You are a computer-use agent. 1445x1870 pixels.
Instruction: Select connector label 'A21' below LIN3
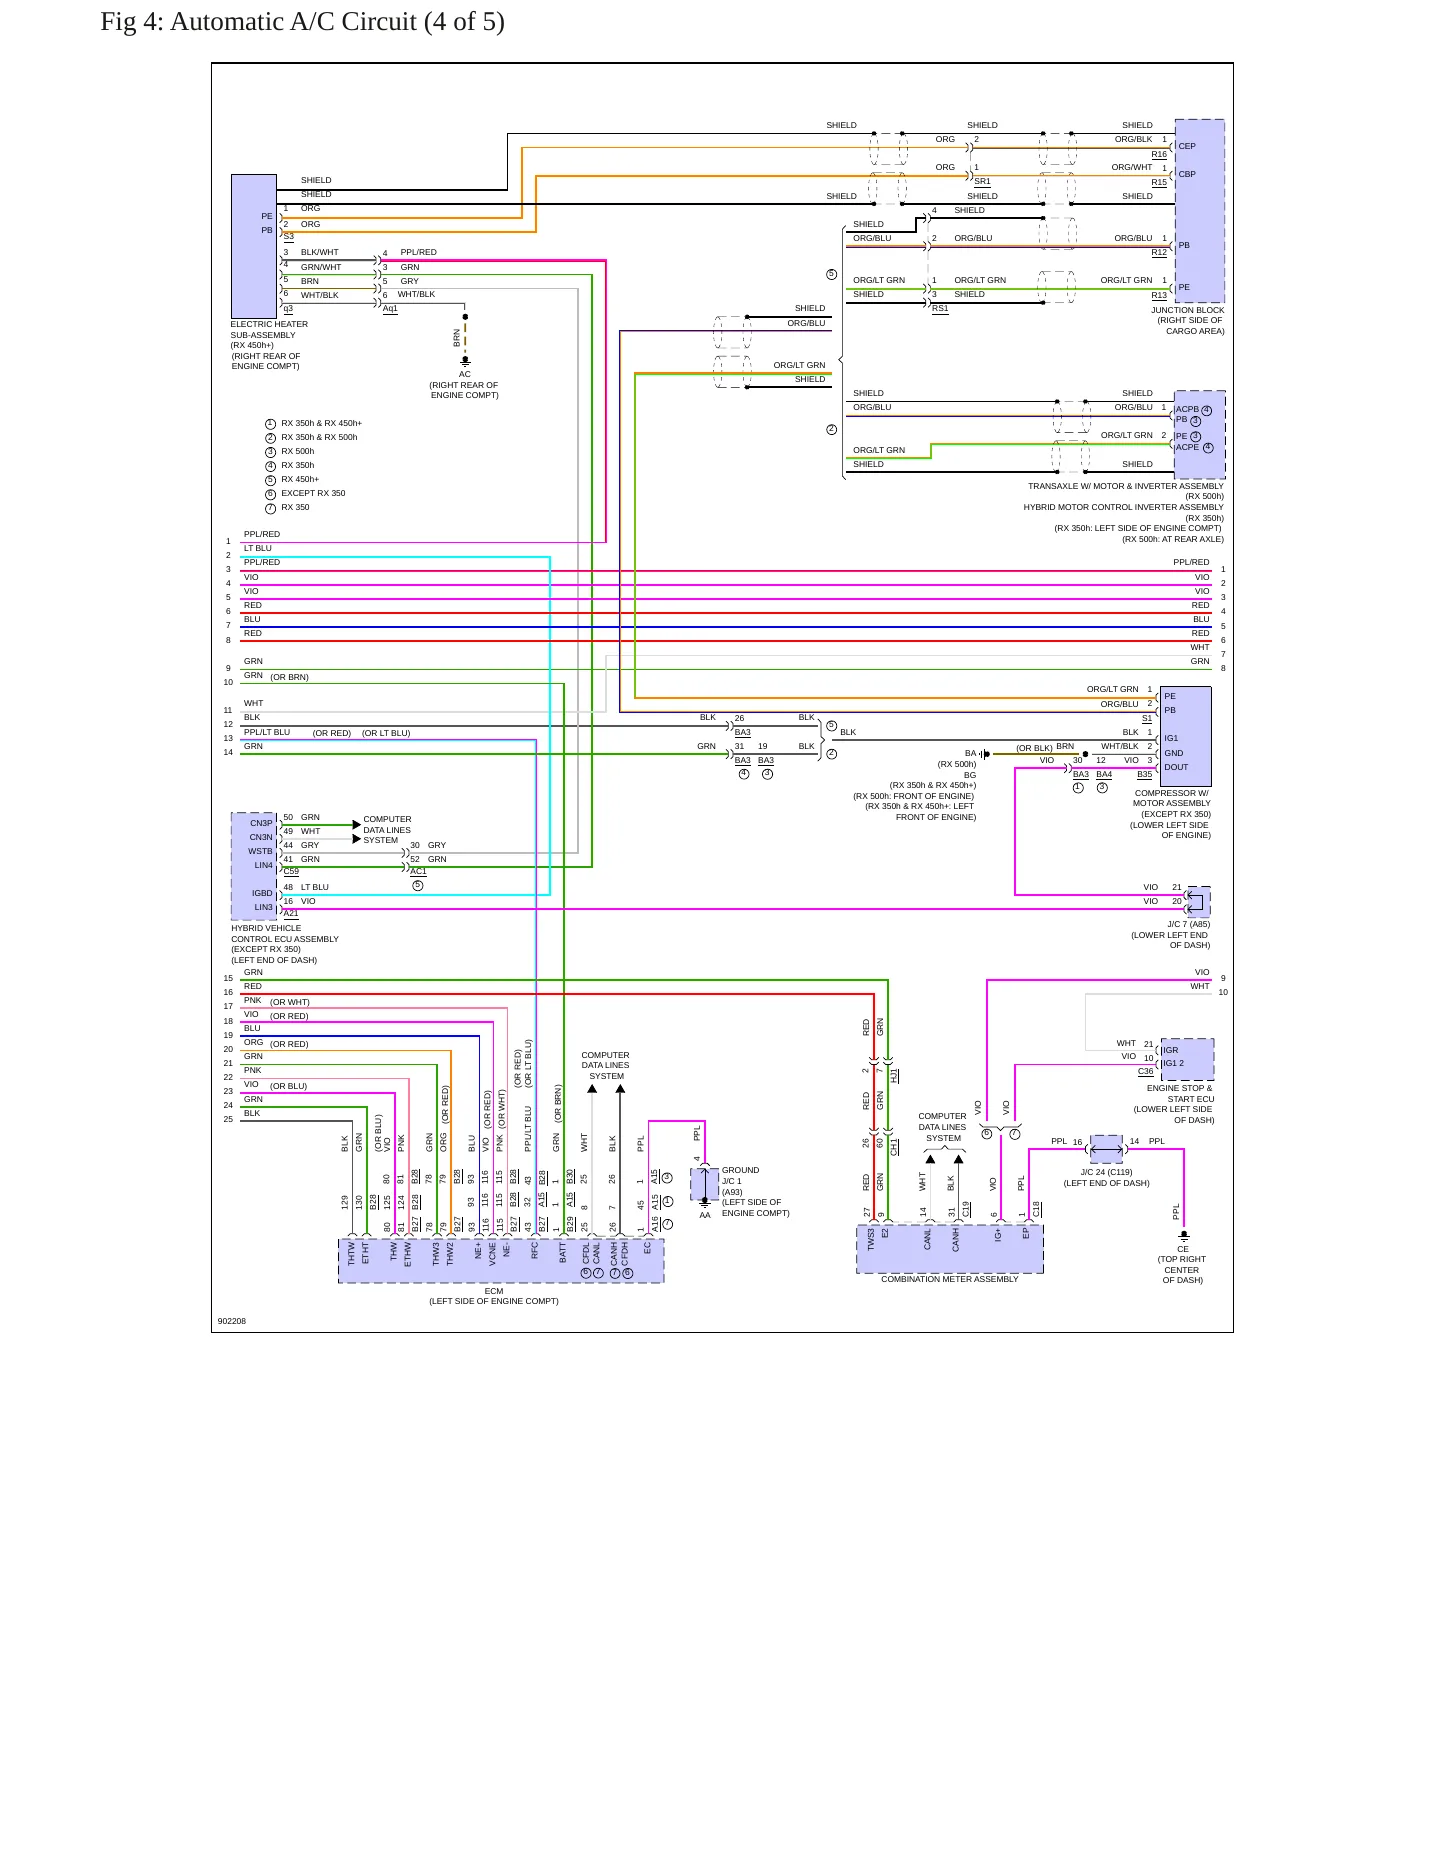coord(291,913)
